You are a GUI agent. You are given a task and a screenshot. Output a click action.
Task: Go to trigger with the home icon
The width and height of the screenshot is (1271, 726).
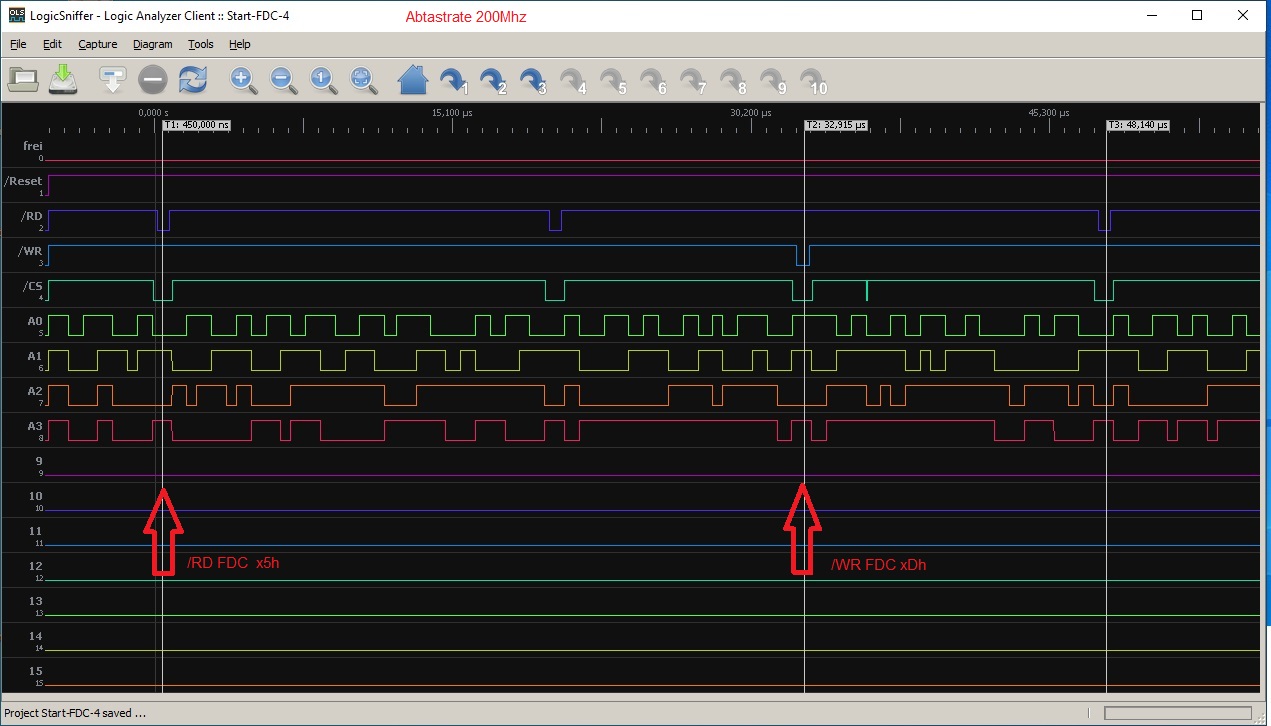tap(413, 79)
